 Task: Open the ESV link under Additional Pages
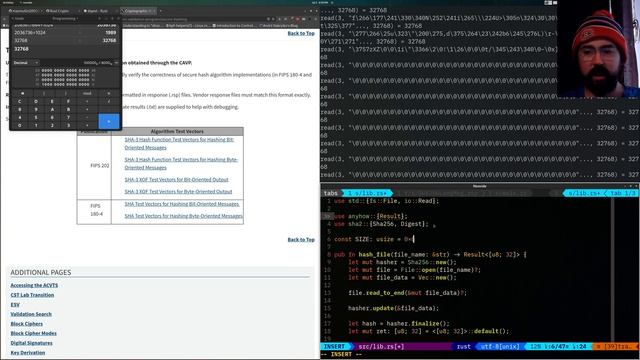[x=15, y=304]
